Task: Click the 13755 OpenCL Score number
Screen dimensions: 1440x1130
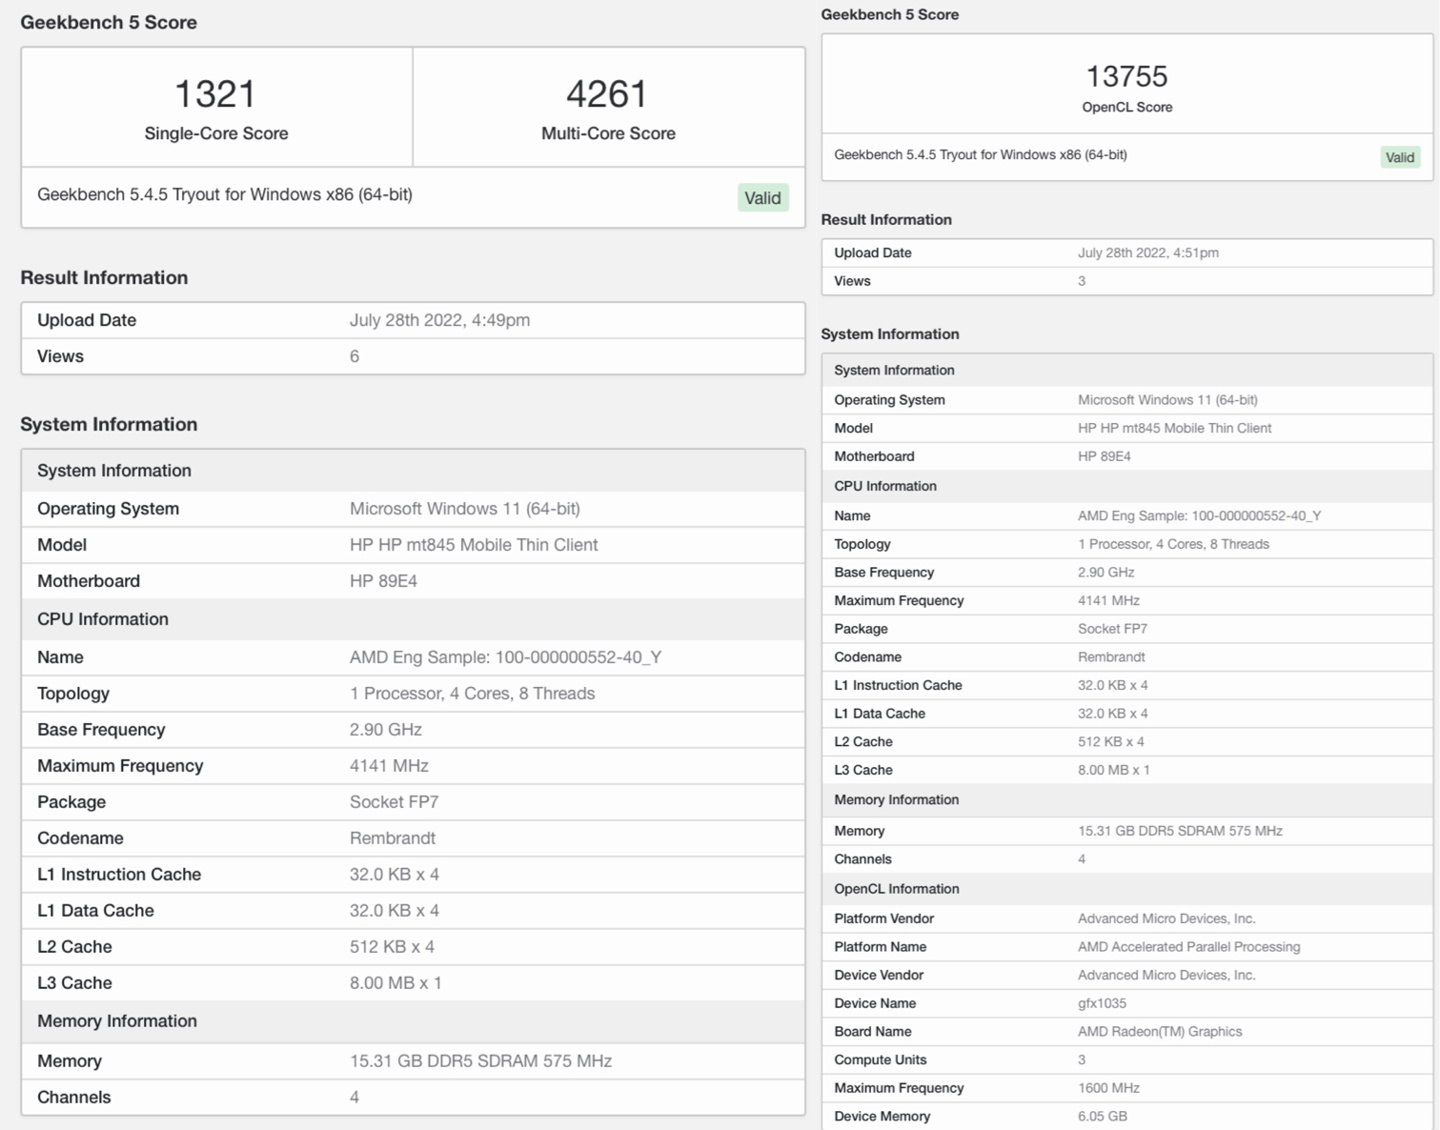Action: pos(1127,76)
